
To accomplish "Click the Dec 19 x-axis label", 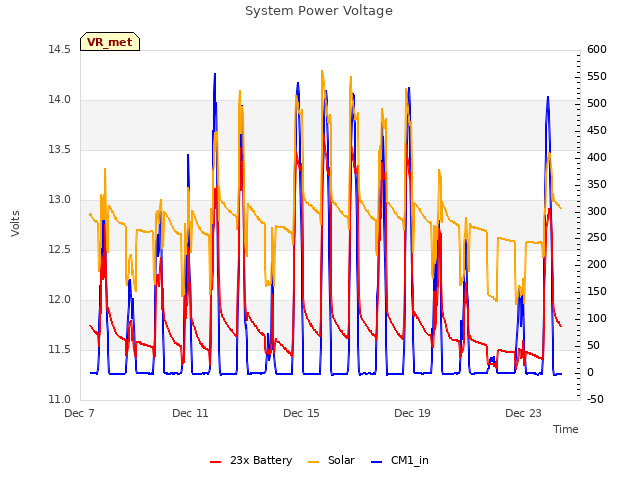I will click(x=412, y=413).
